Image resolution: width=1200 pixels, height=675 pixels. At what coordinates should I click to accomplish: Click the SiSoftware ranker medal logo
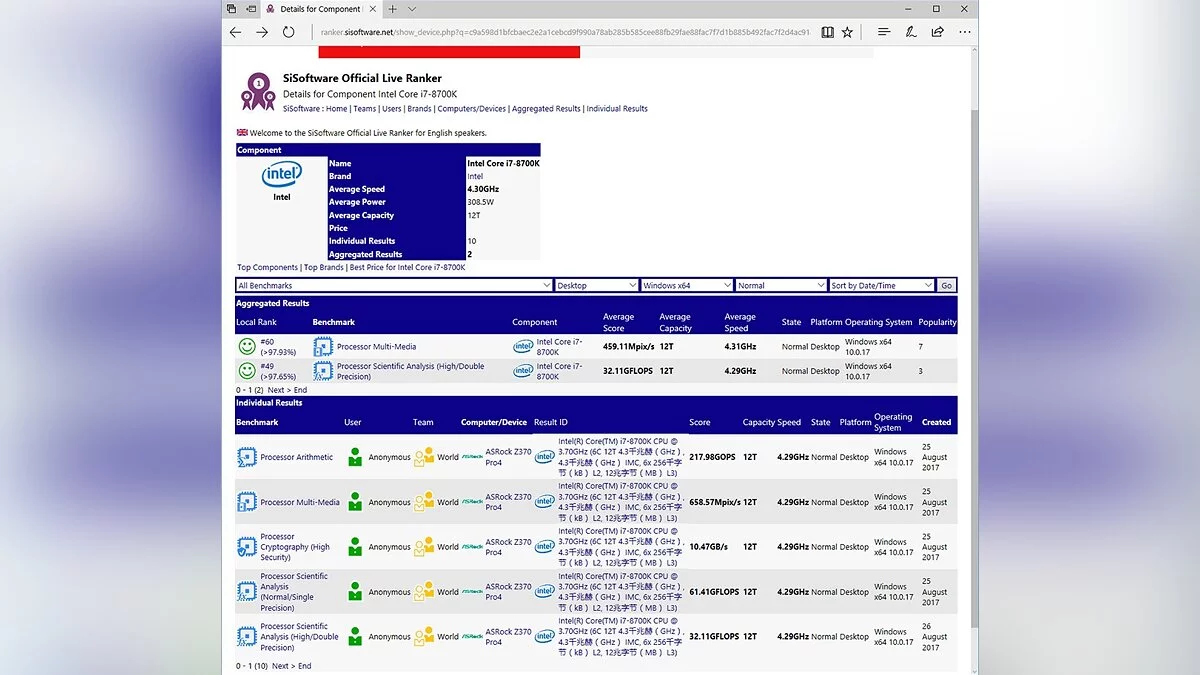coord(258,92)
